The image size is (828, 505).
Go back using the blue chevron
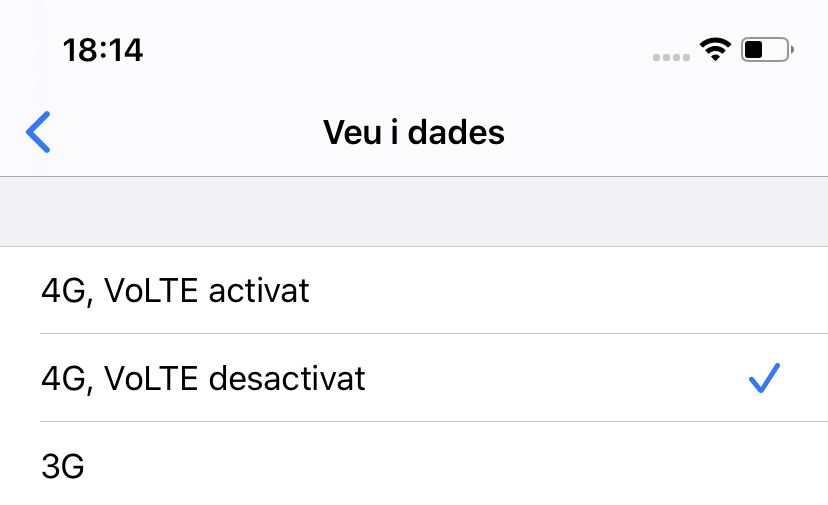tap(38, 132)
